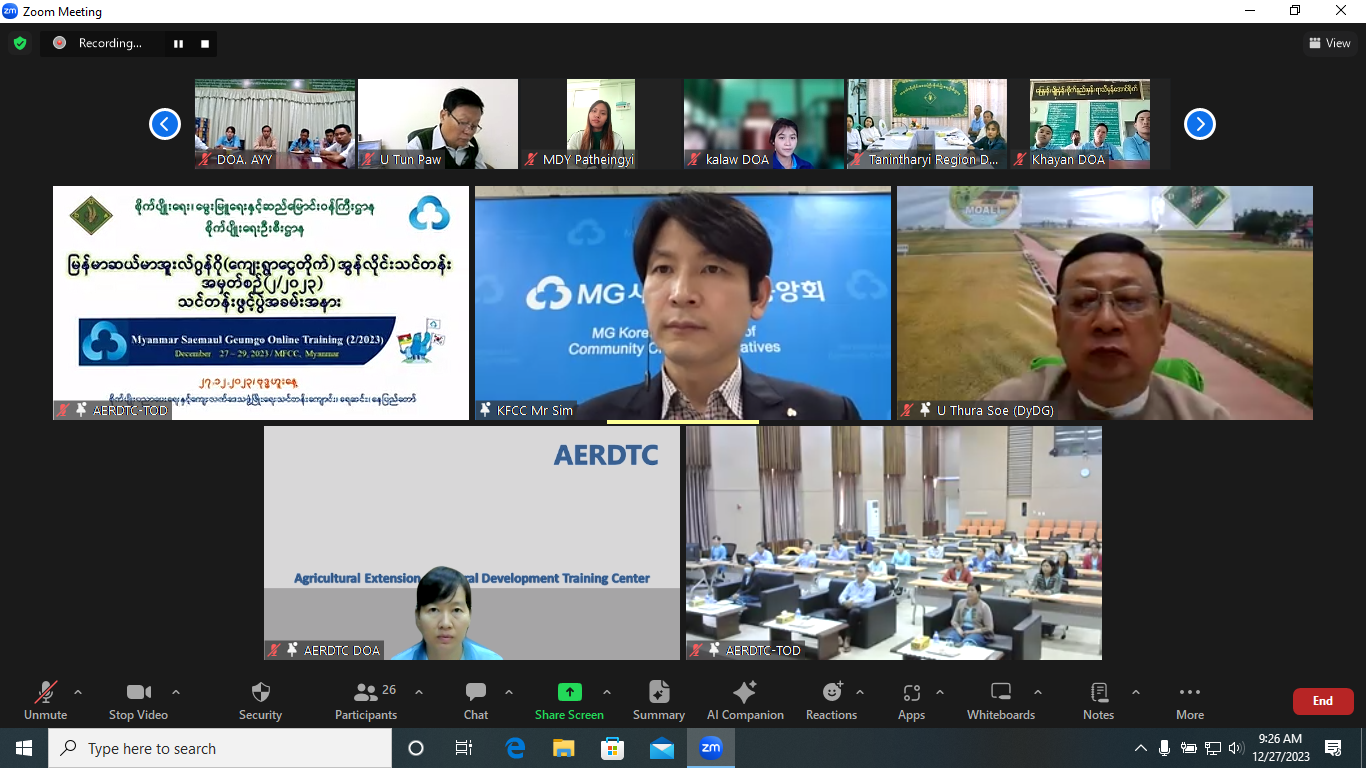
Task: Expand video options chevron beside Stop Video
Action: tap(176, 692)
